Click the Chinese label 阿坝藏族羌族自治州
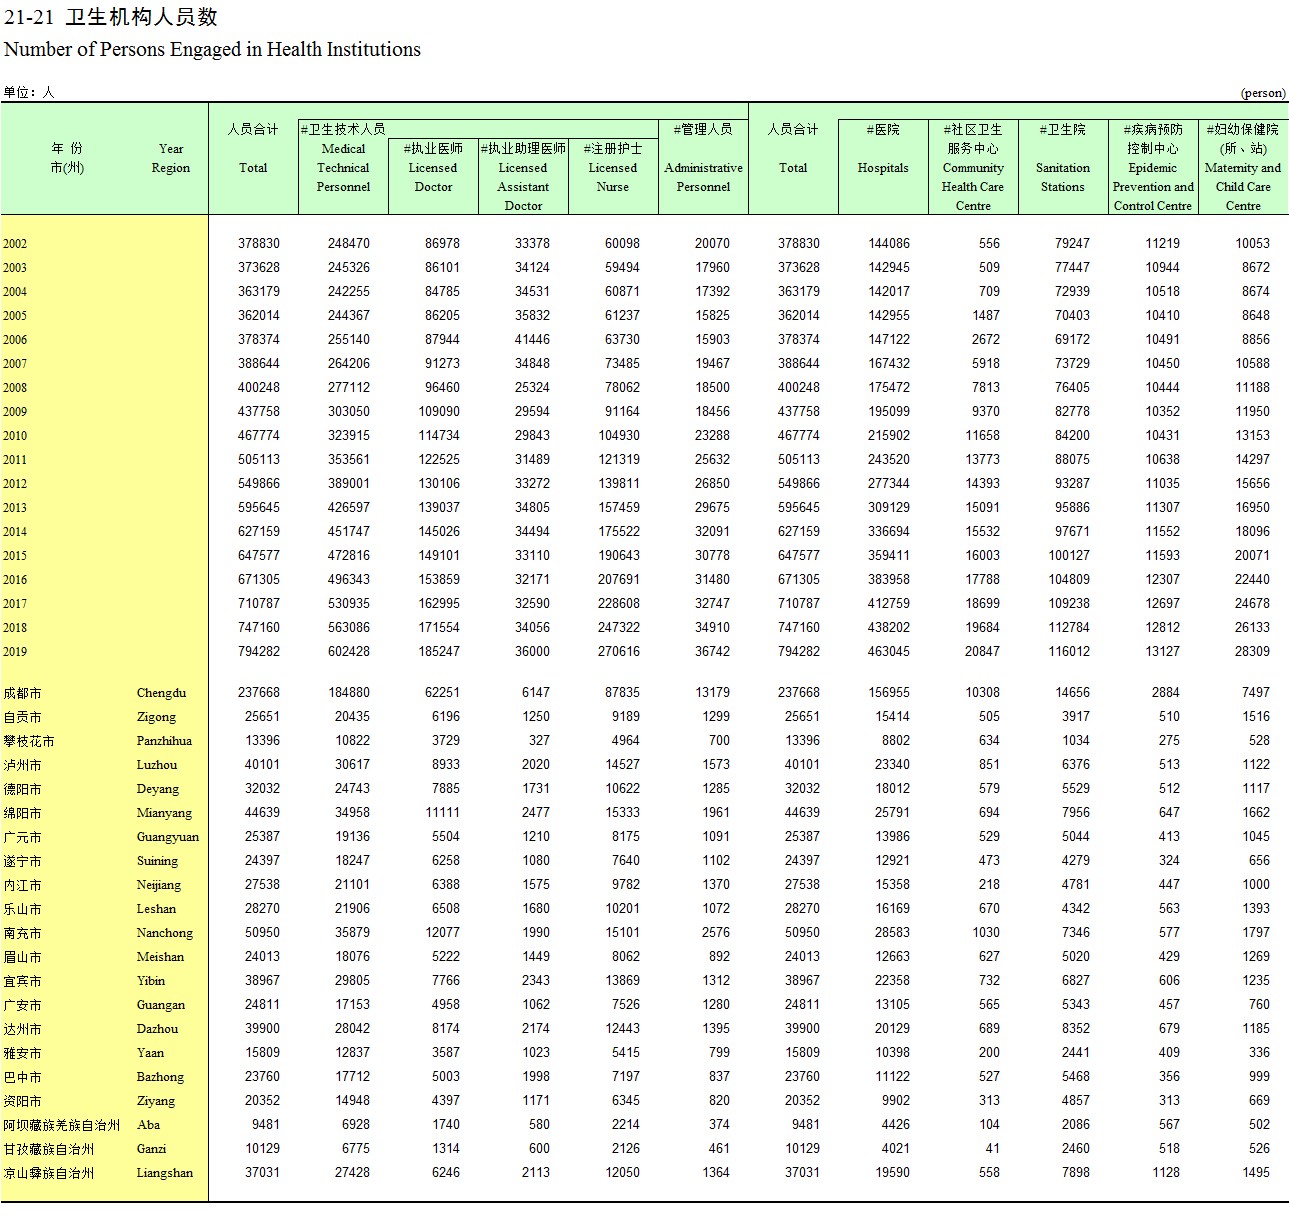The image size is (1289, 1224). [x=61, y=1125]
